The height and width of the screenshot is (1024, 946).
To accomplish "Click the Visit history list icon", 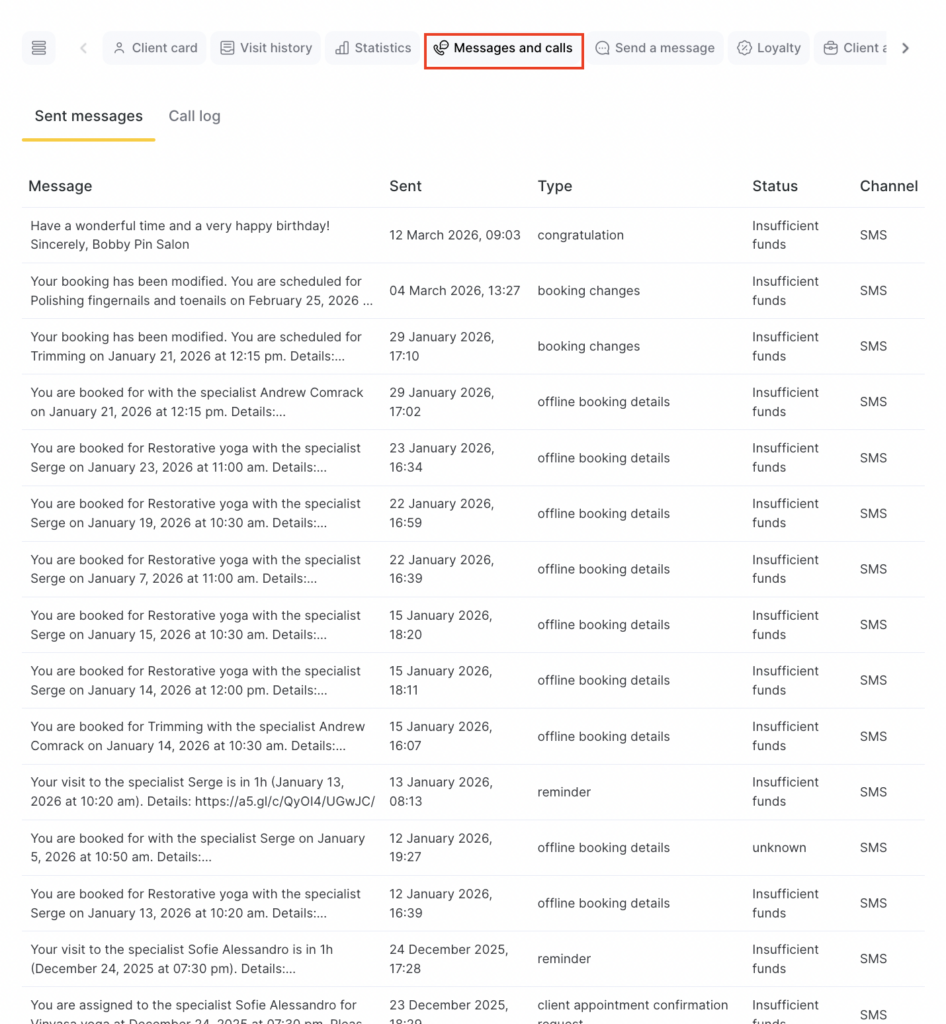I will 228,48.
